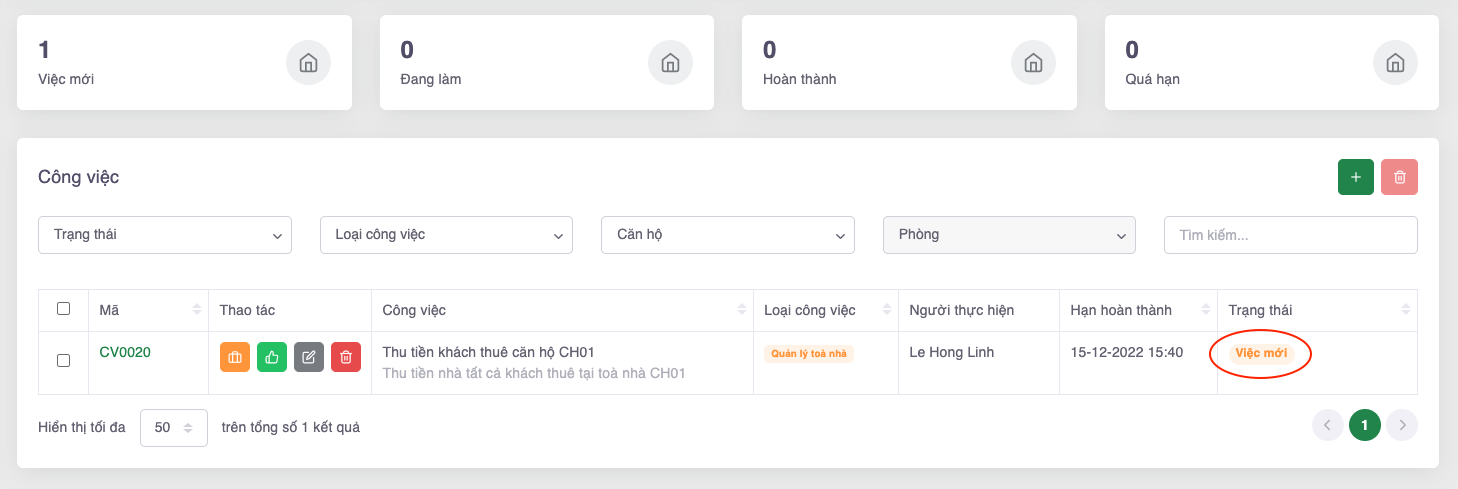Viewport: 1458px width, 489px height.
Task: Check the checkbox for row CV0020
Action: (x=63, y=360)
